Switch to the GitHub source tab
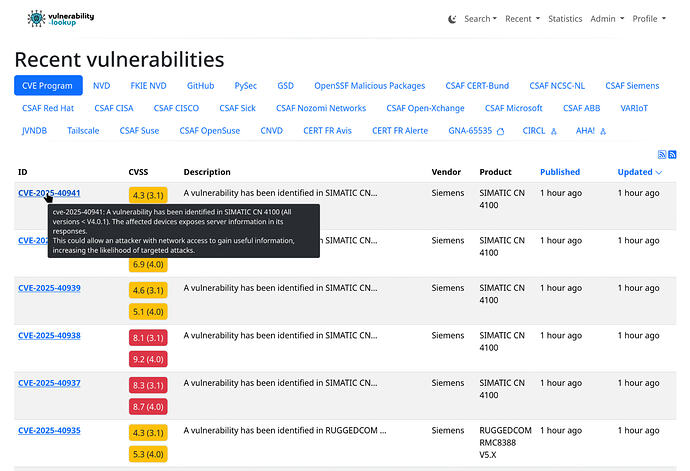Image resolution: width=690 pixels, height=471 pixels. pos(200,86)
